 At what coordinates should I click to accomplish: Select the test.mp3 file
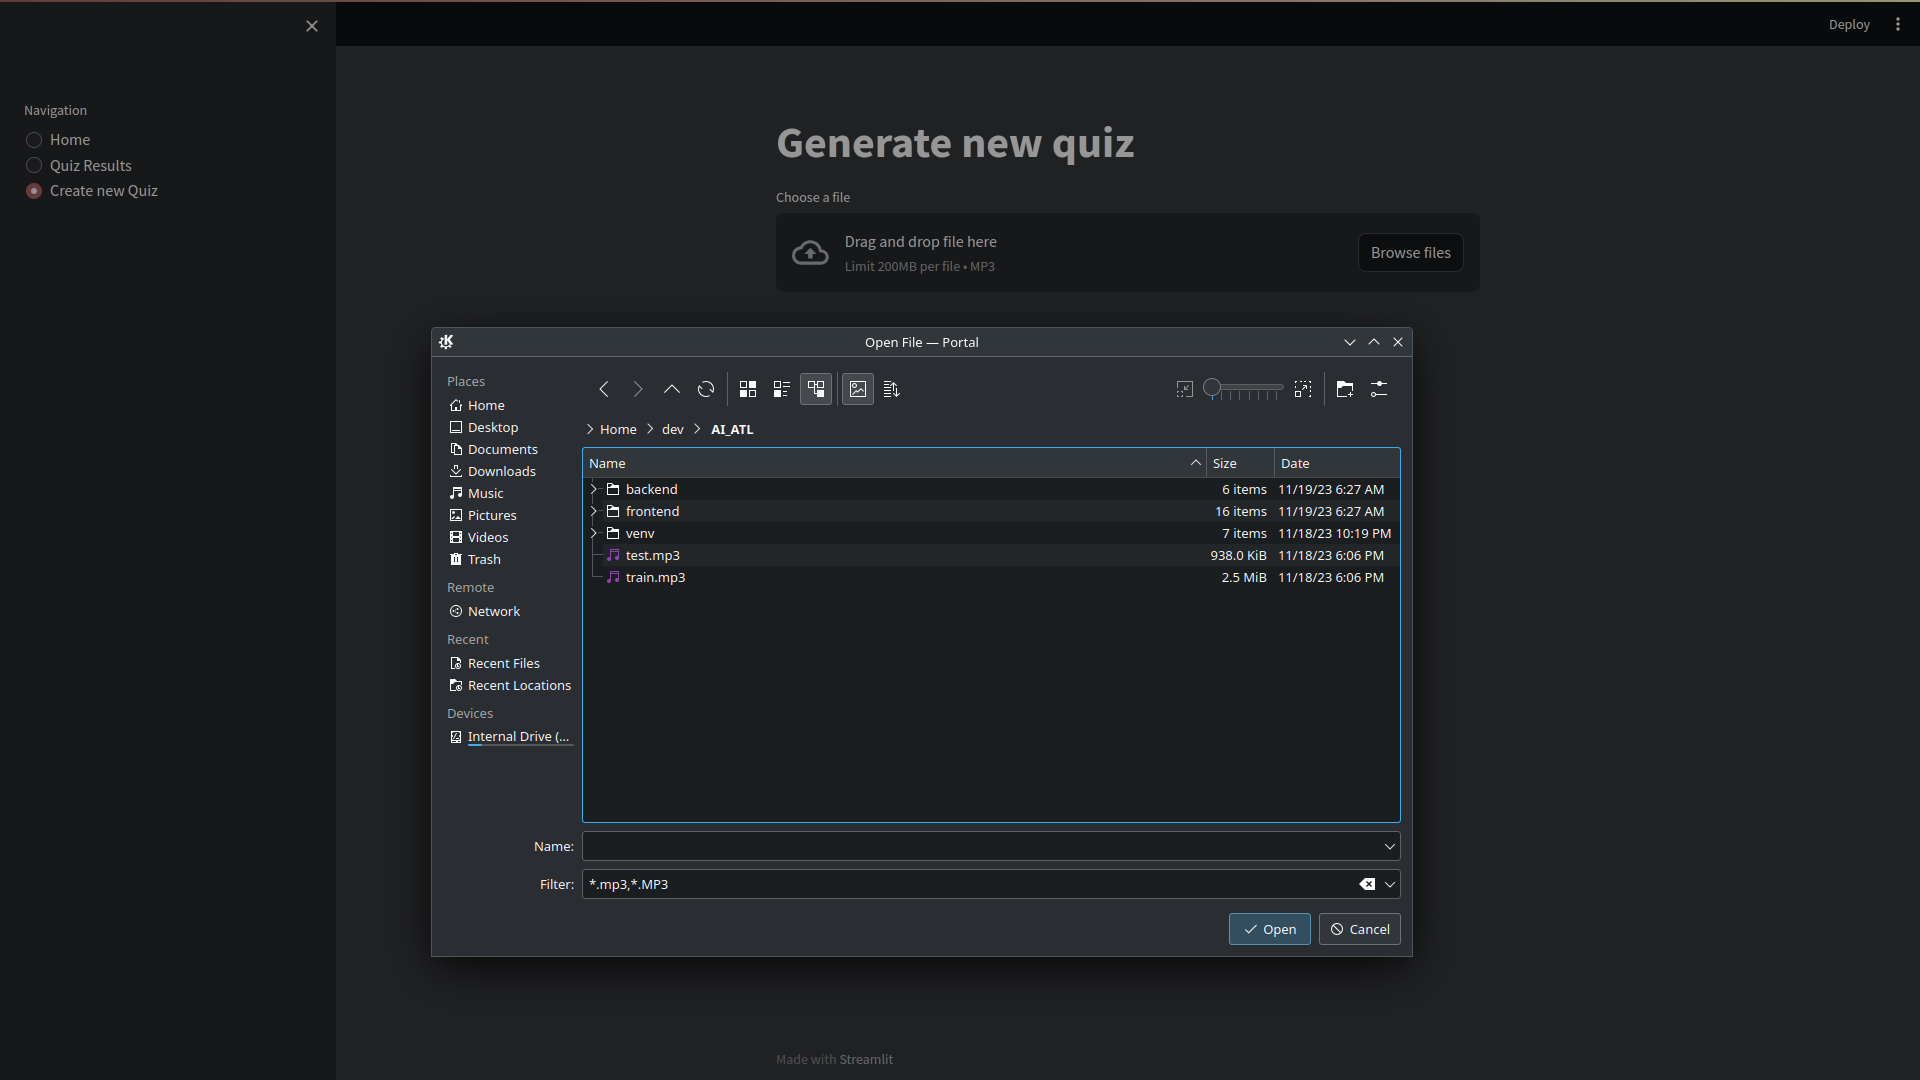(652, 555)
